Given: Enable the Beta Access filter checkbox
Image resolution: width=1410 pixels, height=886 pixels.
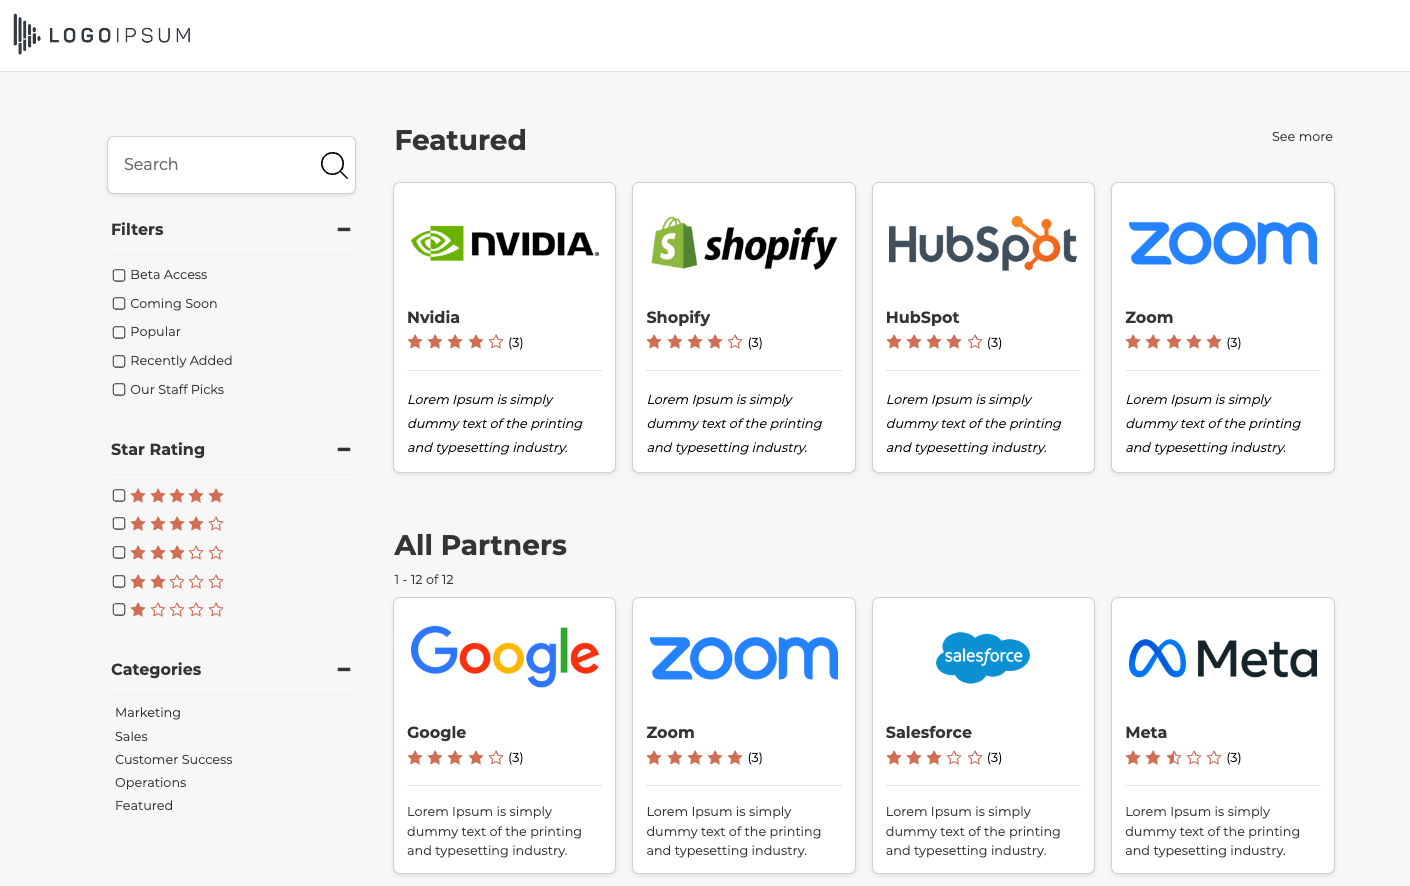Looking at the screenshot, I should tap(119, 275).
